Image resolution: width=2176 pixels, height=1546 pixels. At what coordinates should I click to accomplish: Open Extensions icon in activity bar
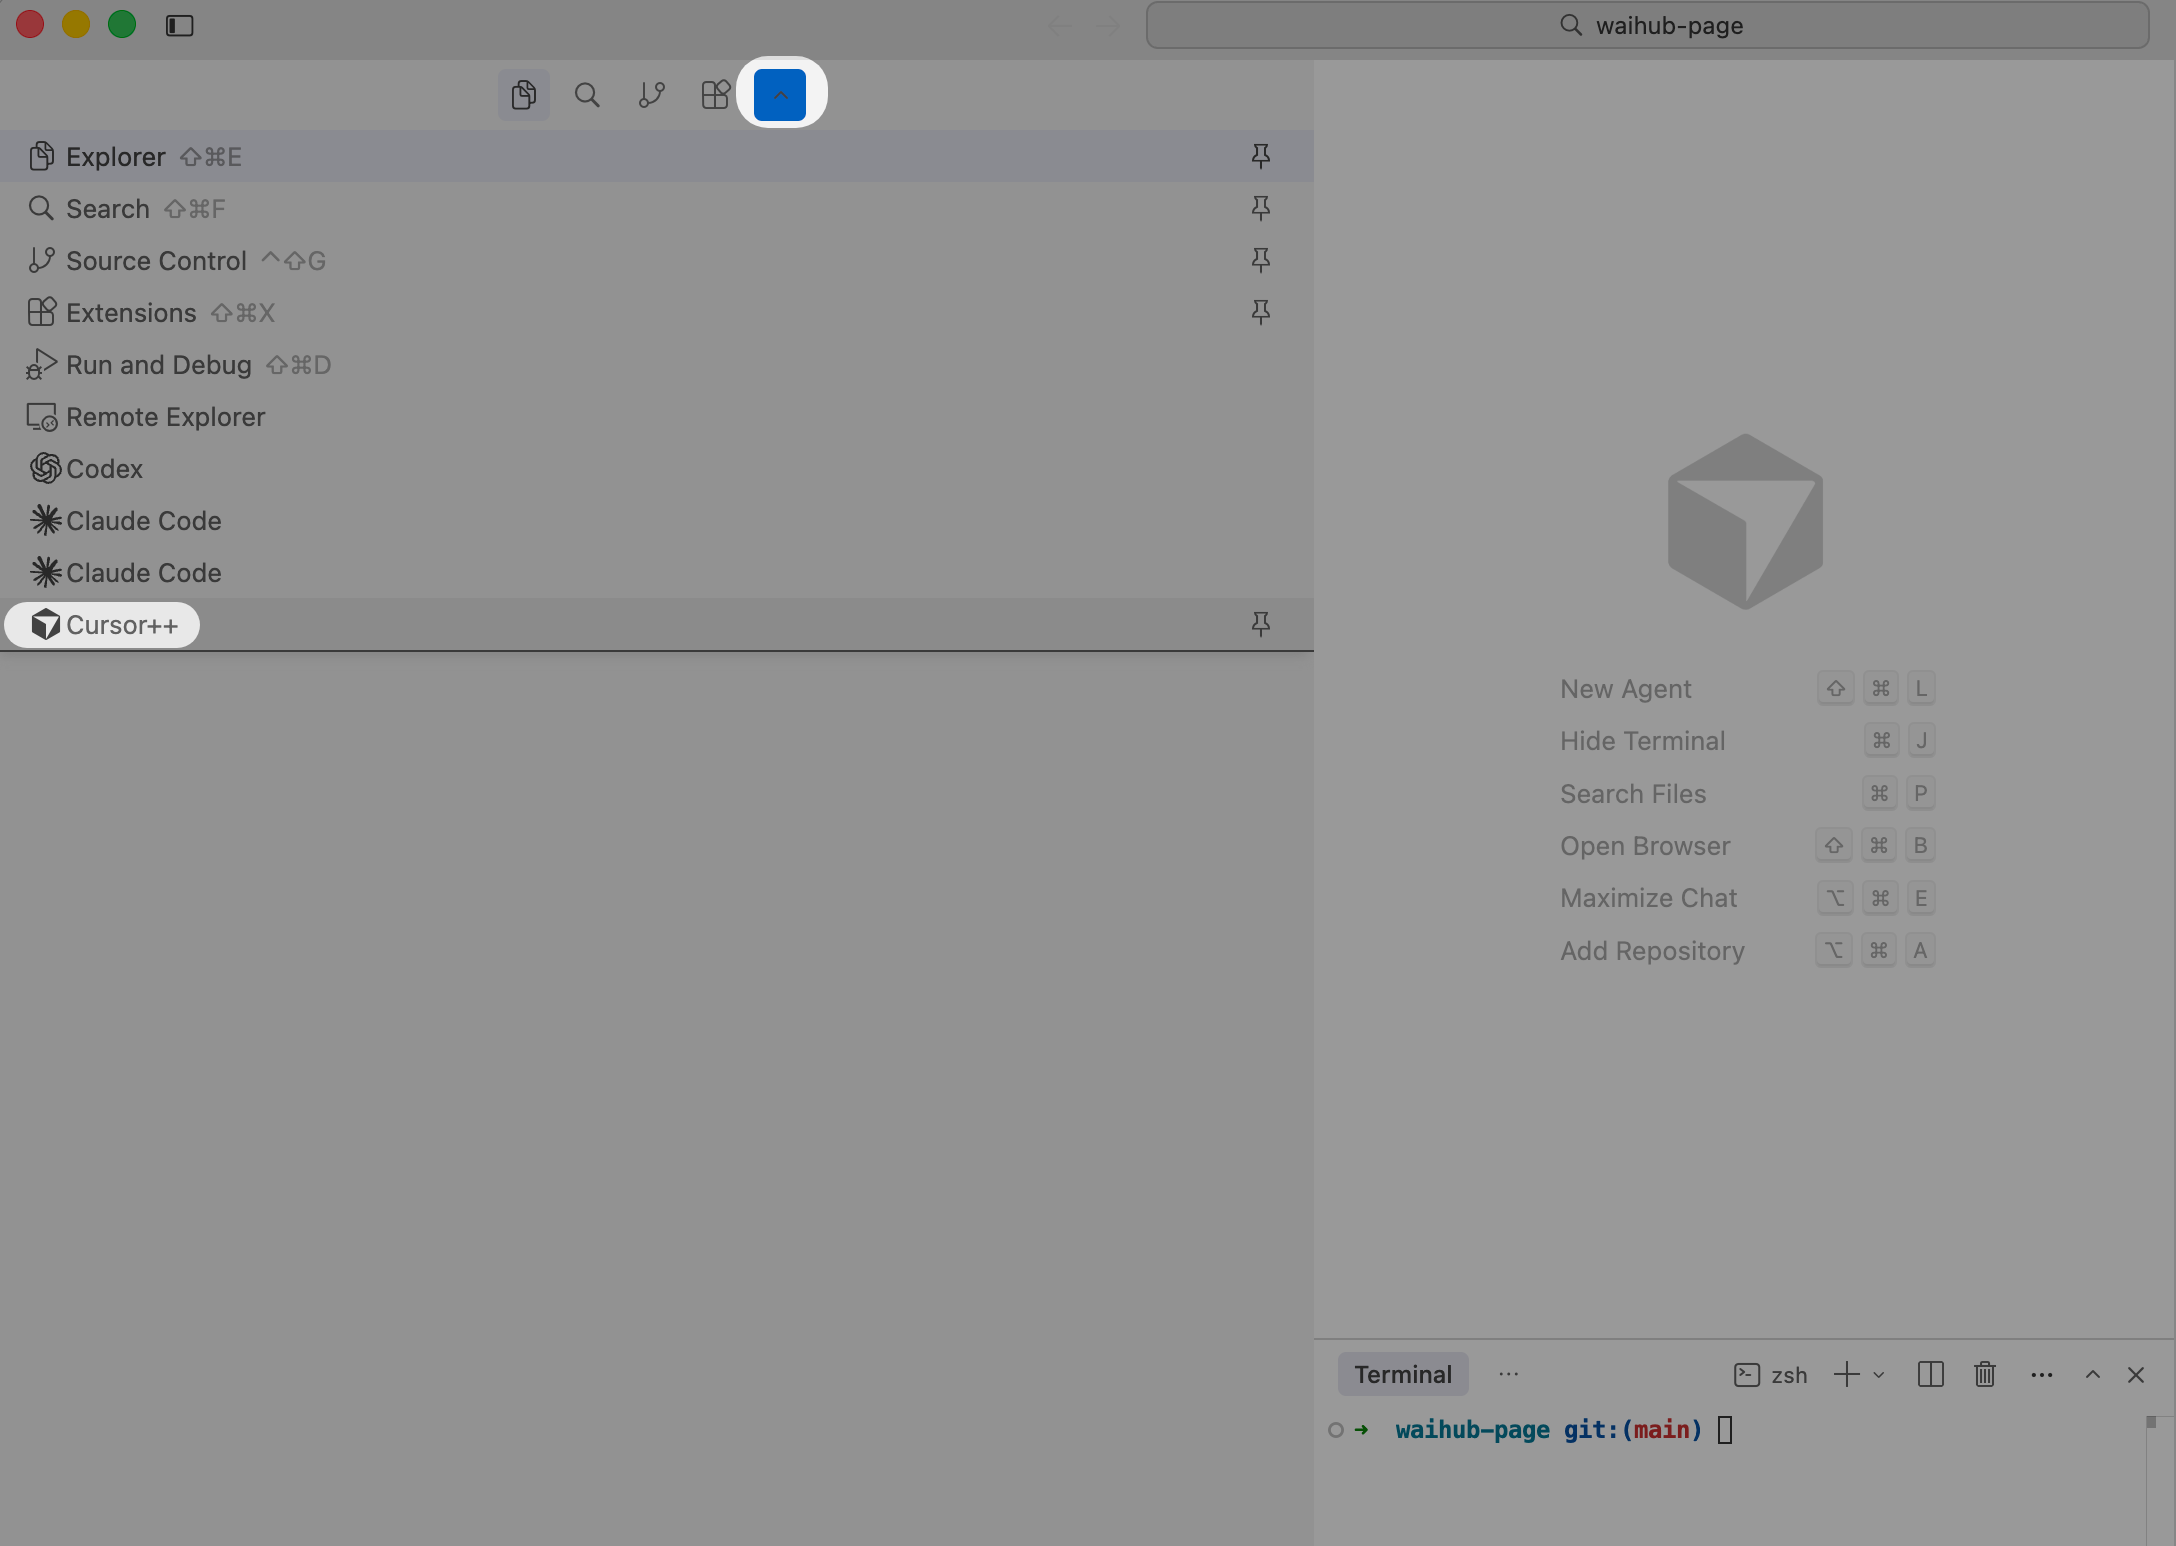point(715,95)
